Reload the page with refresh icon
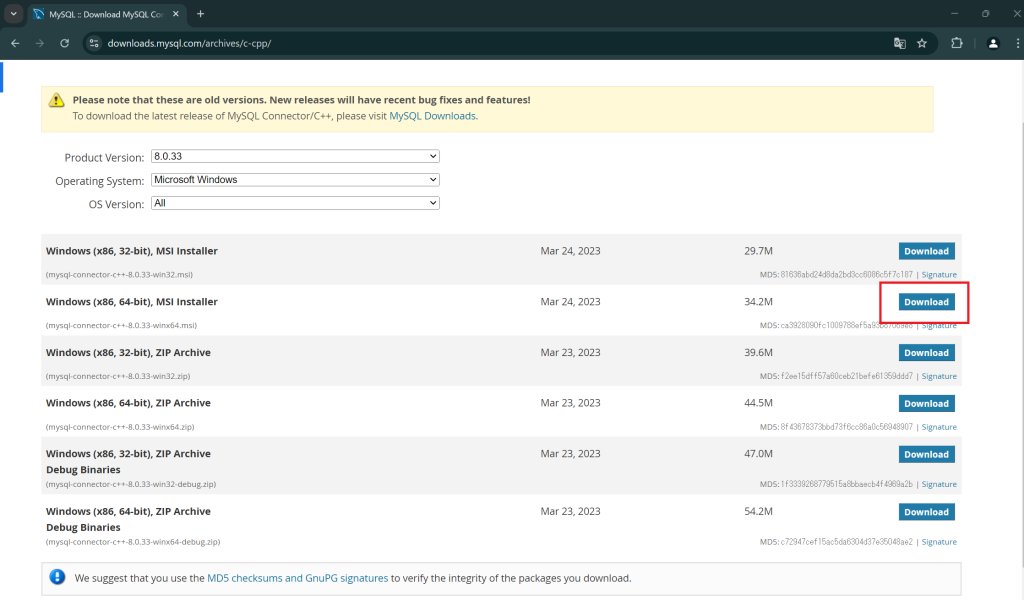The image size is (1024, 600). pyautogui.click(x=65, y=43)
